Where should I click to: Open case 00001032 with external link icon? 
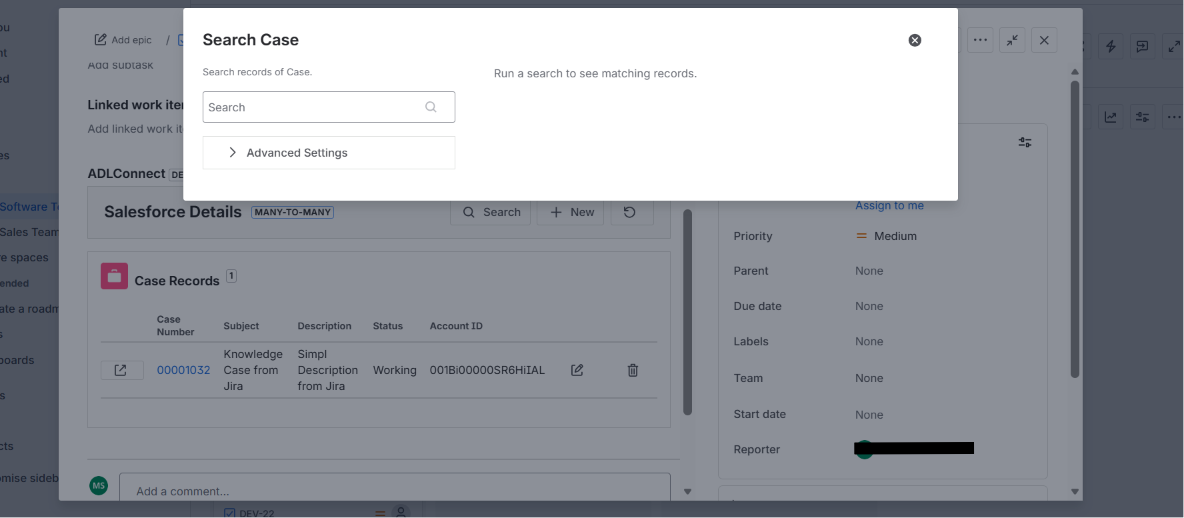[x=121, y=370]
